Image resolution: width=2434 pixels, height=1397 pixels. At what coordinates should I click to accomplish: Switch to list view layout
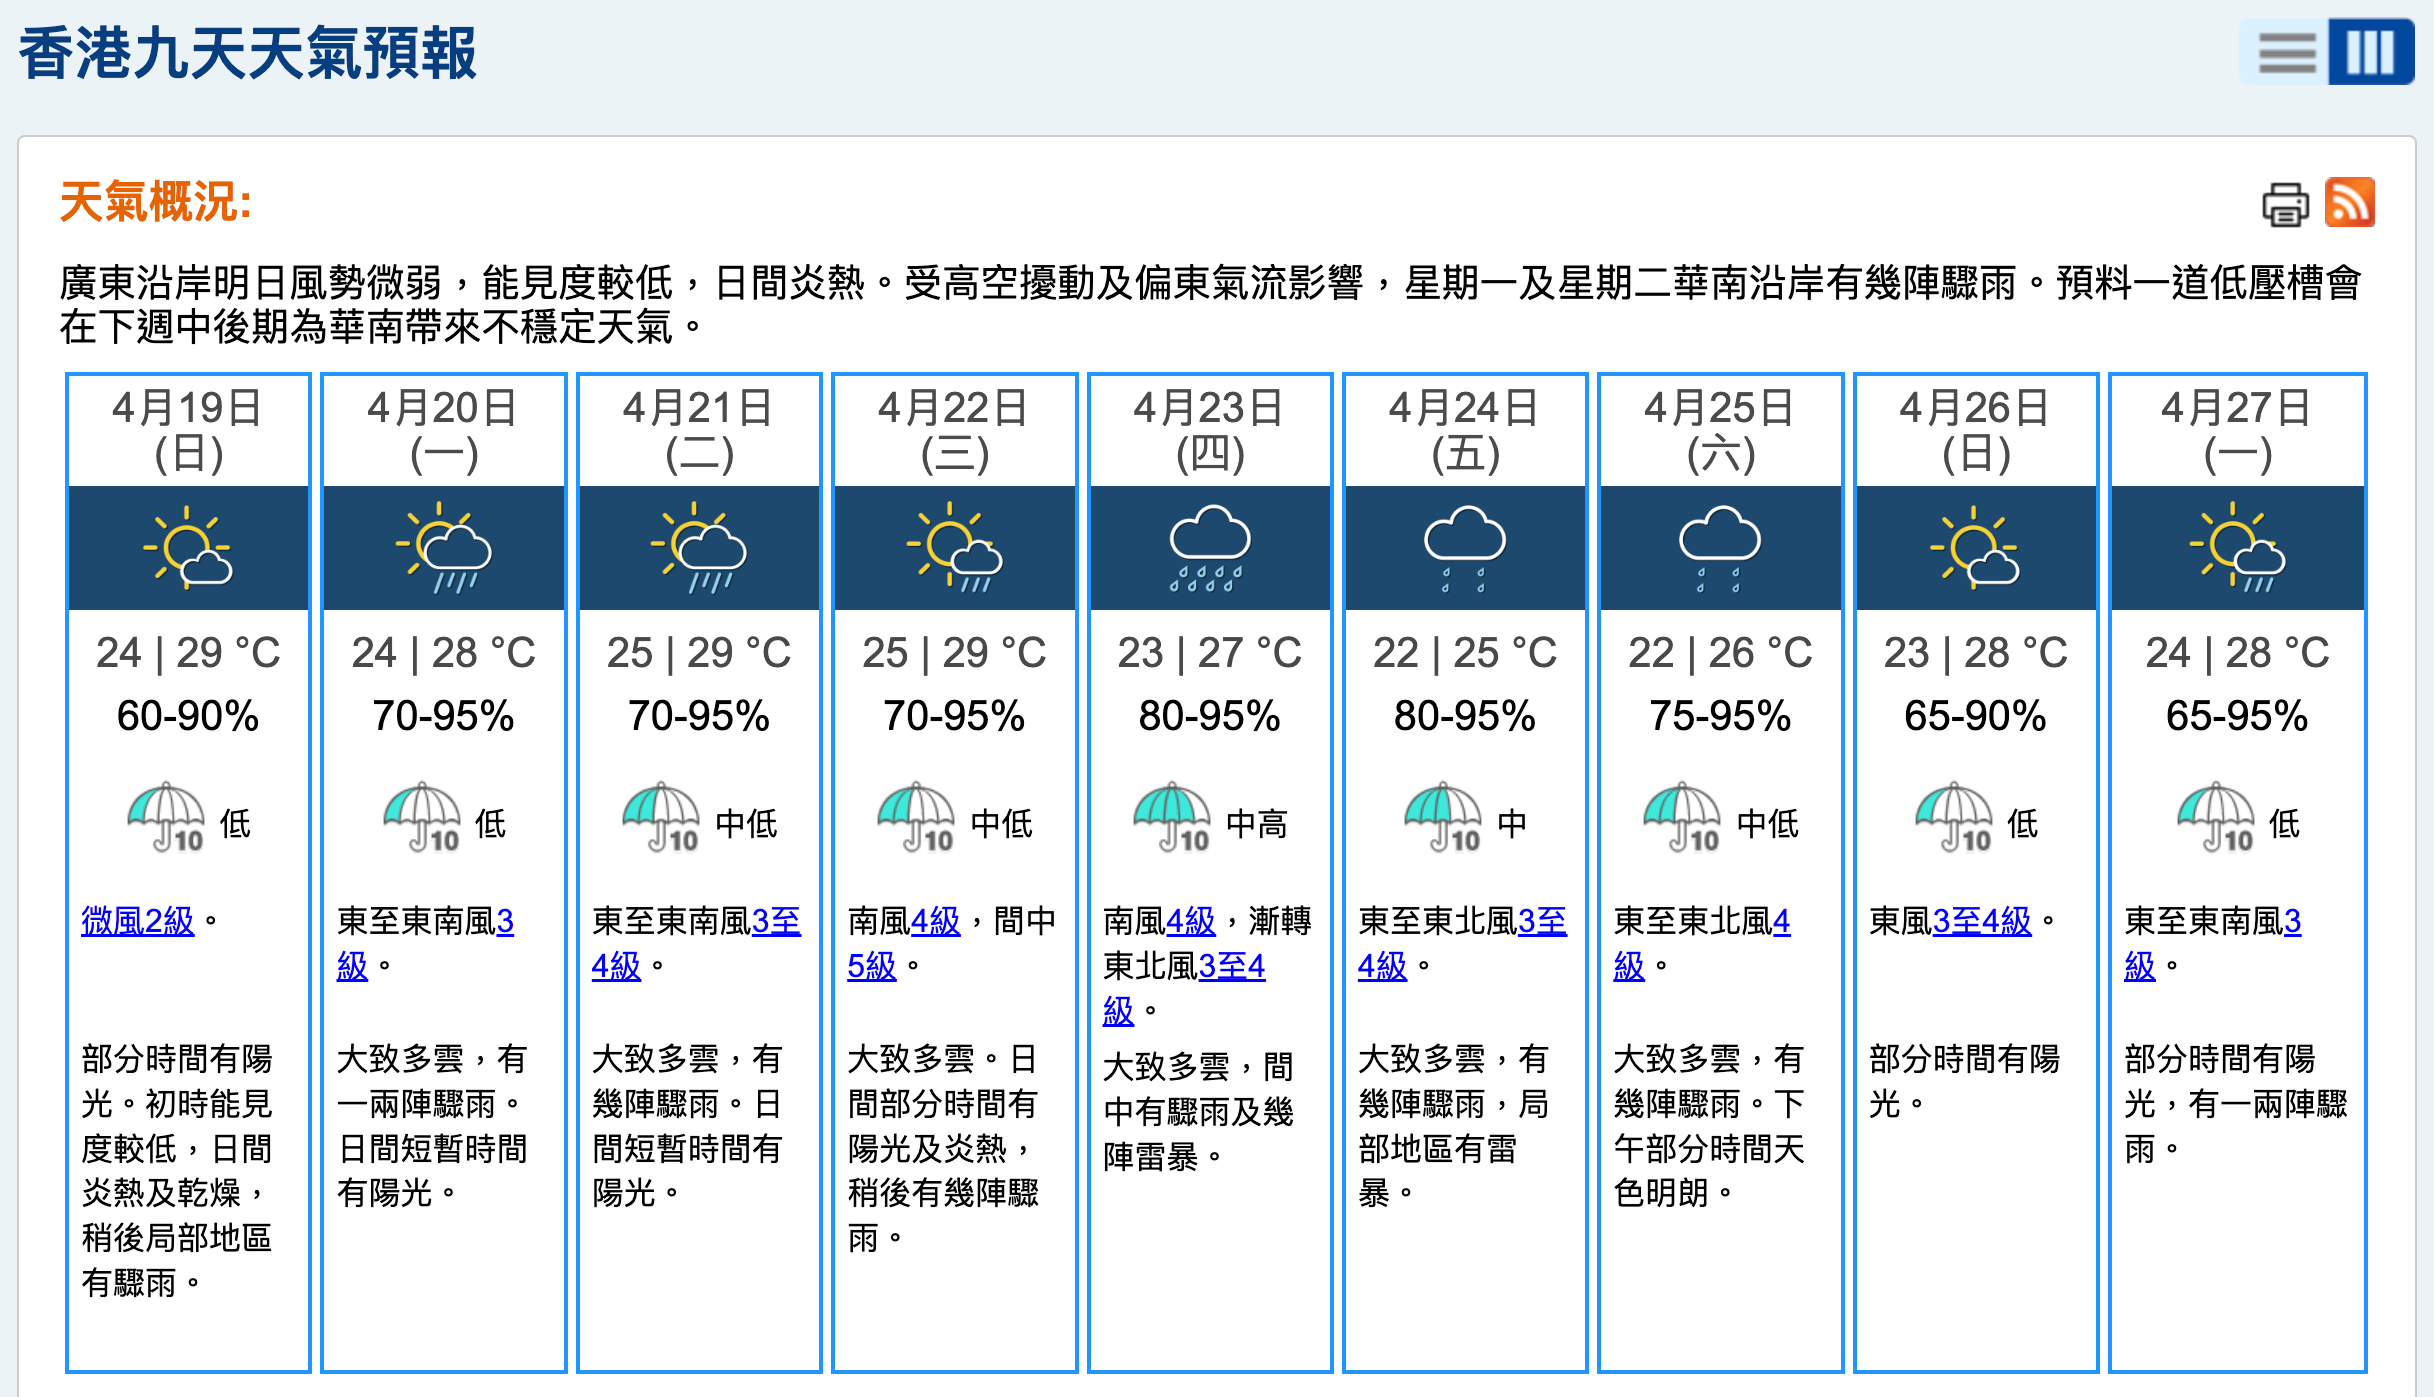[x=2286, y=52]
